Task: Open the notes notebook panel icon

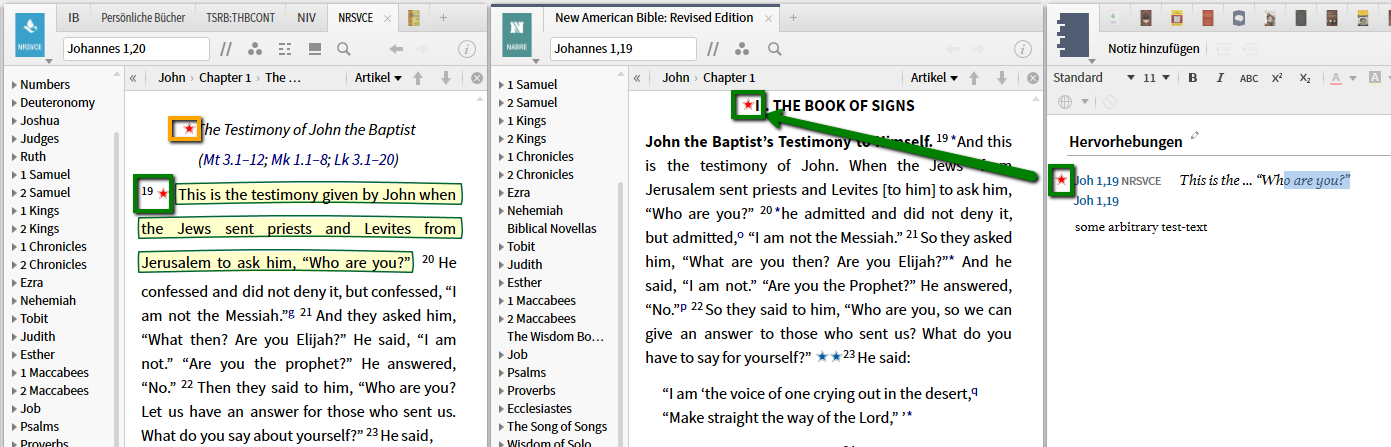Action: coord(1074,33)
